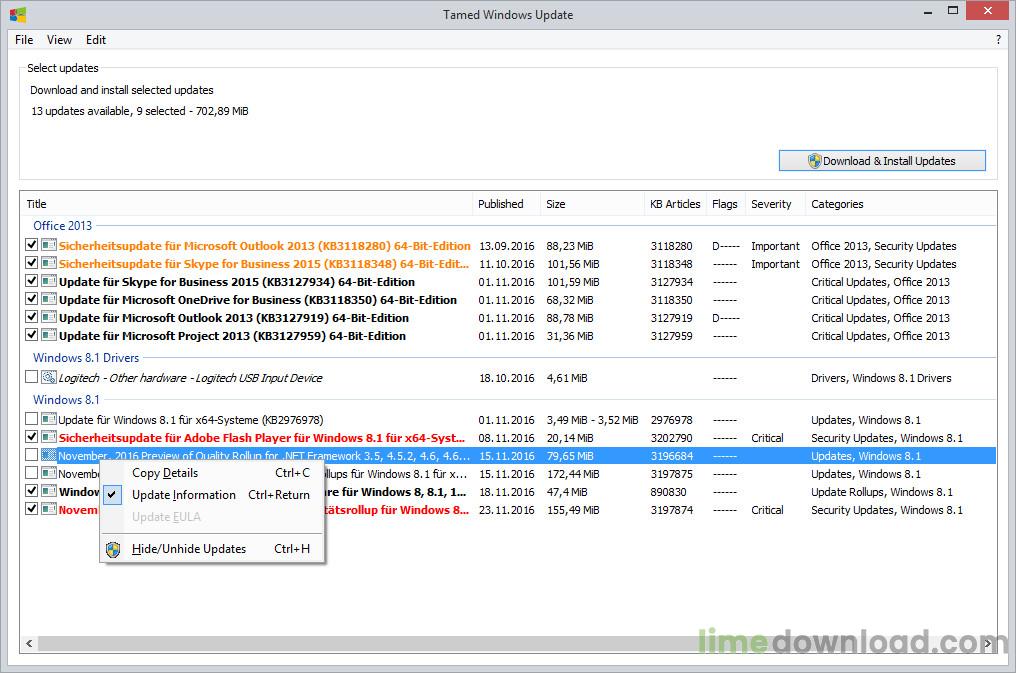Uncheck the Adobe Flash Player security update

point(31,437)
